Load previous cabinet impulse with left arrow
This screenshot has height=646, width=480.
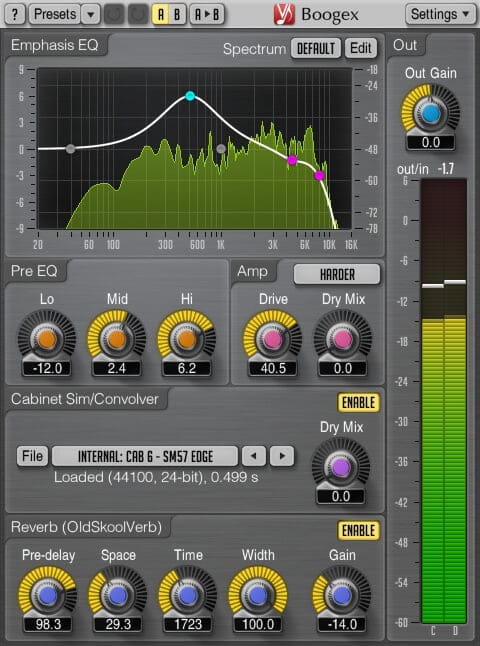coord(254,456)
